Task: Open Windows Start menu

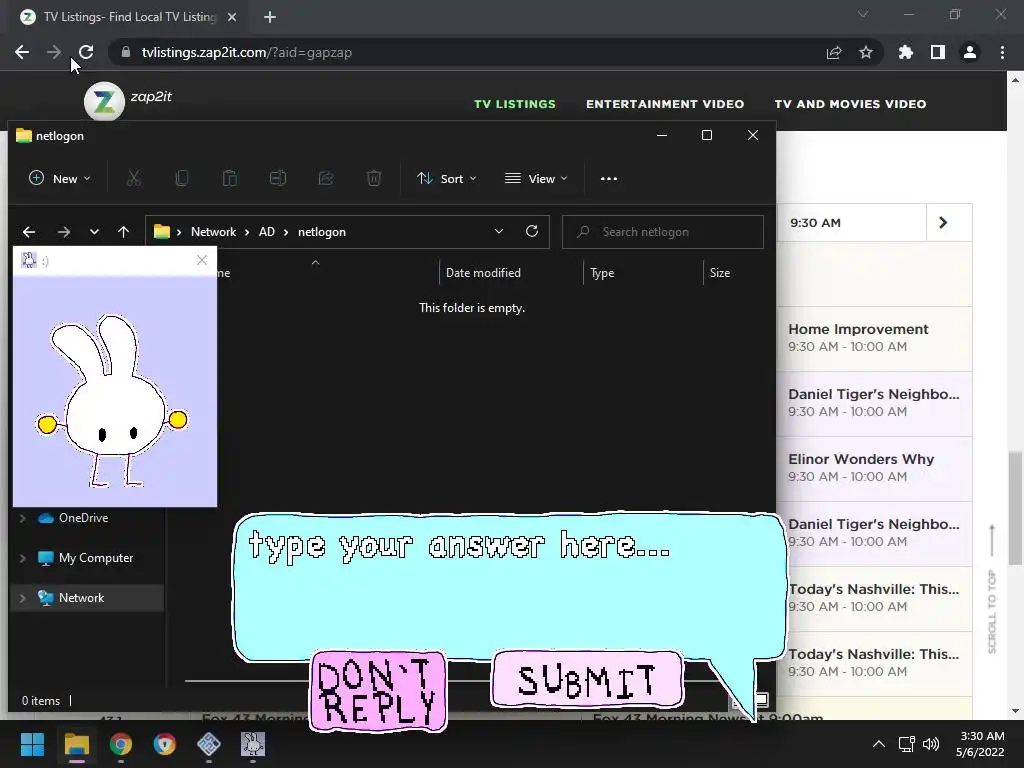Action: click(32, 744)
